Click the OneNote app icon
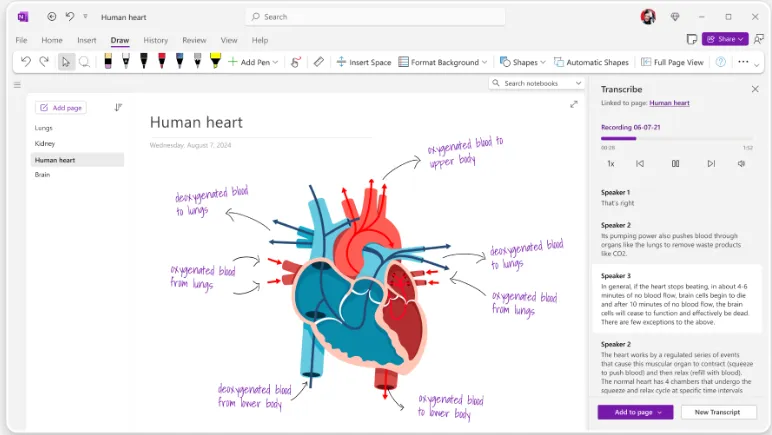 point(23,17)
